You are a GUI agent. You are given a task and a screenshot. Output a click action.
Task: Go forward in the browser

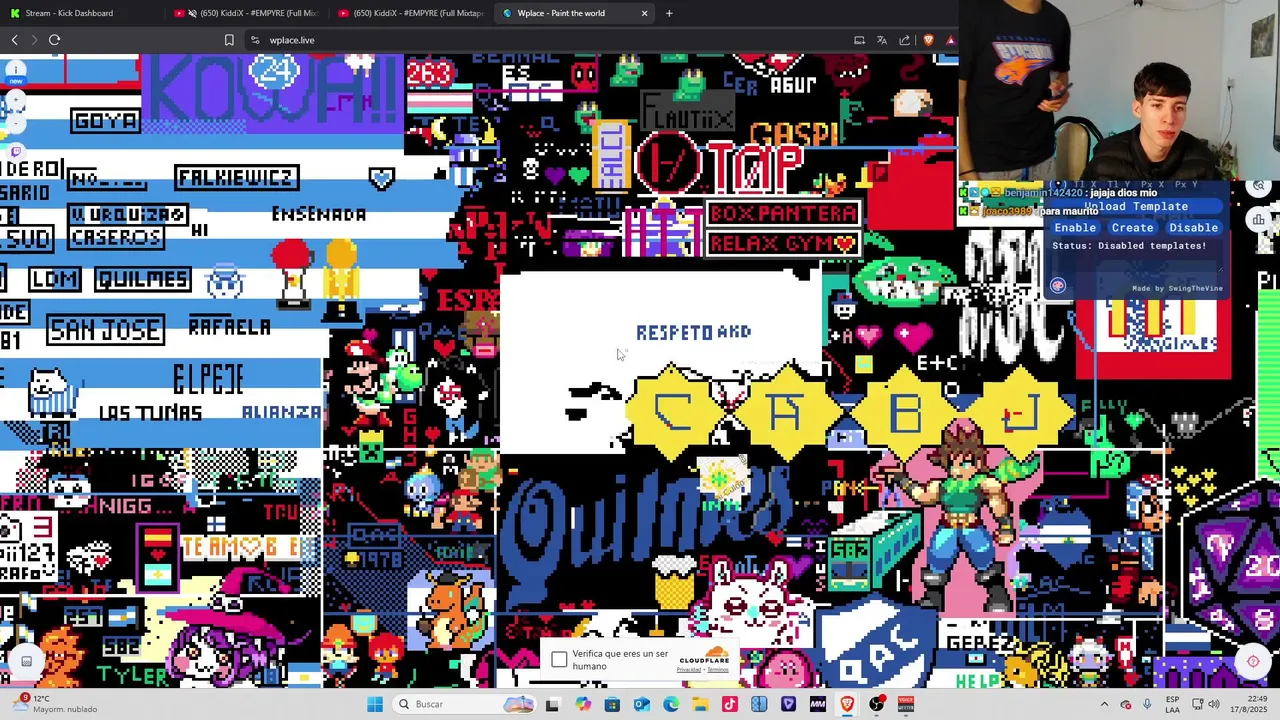click(x=33, y=40)
